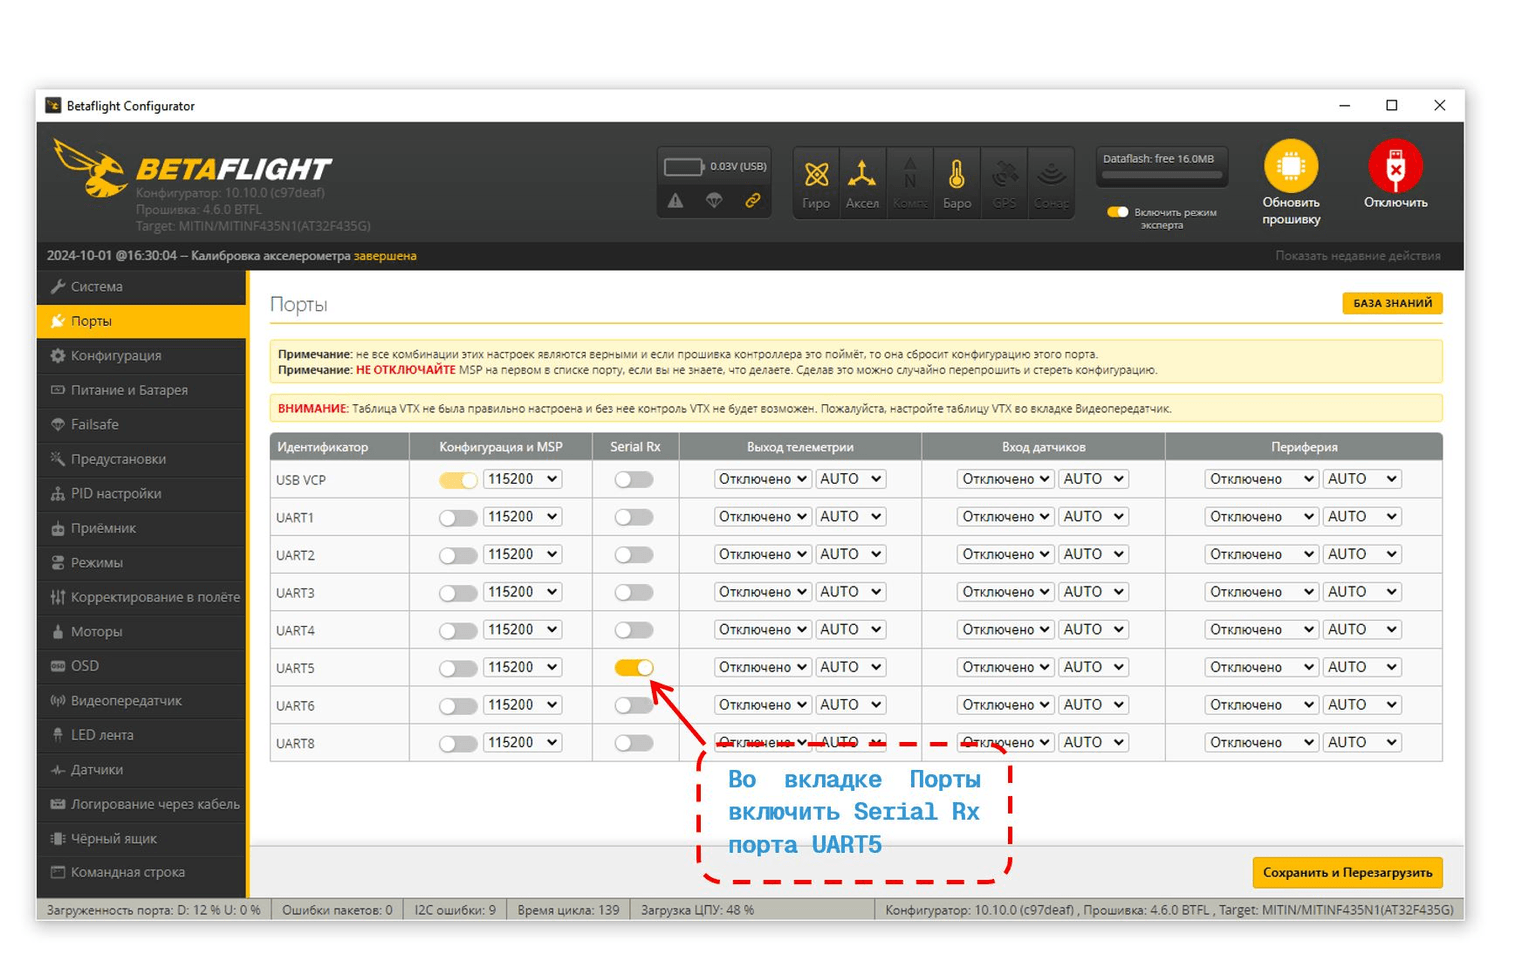Open UART2 MSP baud rate dropdown
1536x956 pixels.
click(522, 554)
